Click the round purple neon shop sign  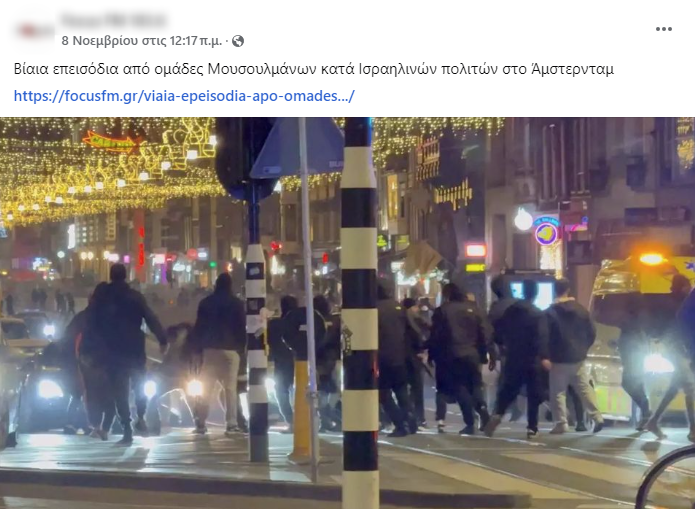pos(546,234)
